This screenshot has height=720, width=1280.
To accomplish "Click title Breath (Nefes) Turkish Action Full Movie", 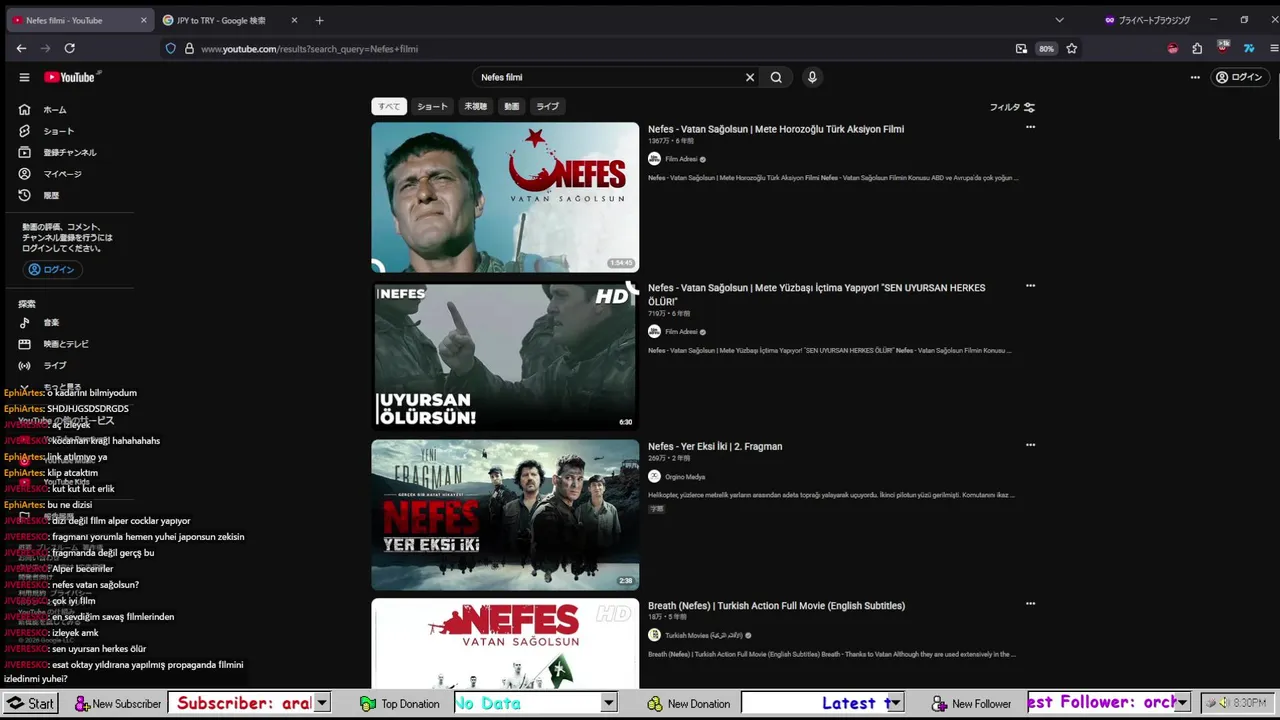I will 776,606.
